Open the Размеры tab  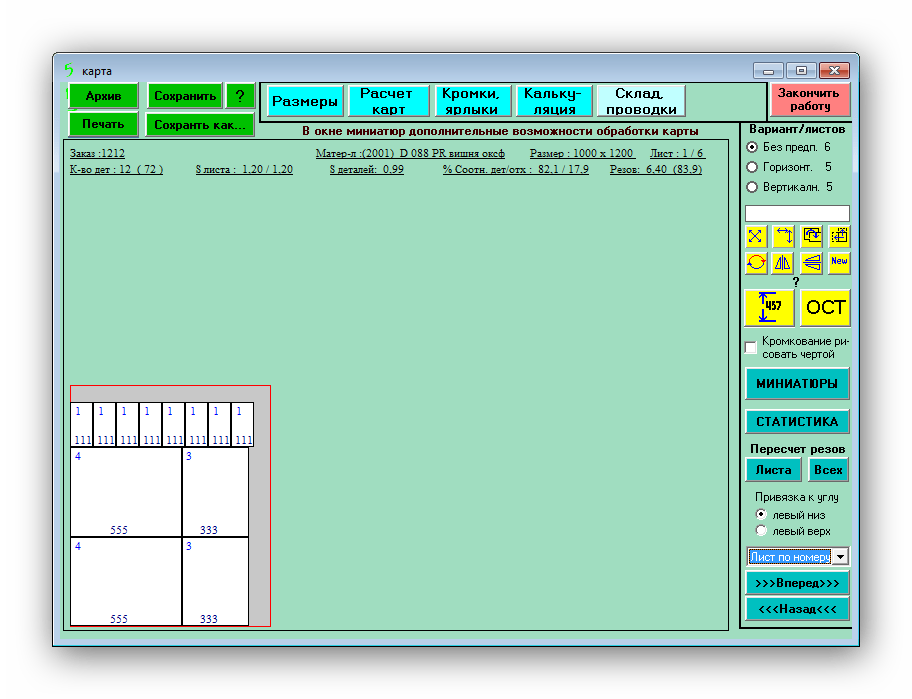click(305, 101)
